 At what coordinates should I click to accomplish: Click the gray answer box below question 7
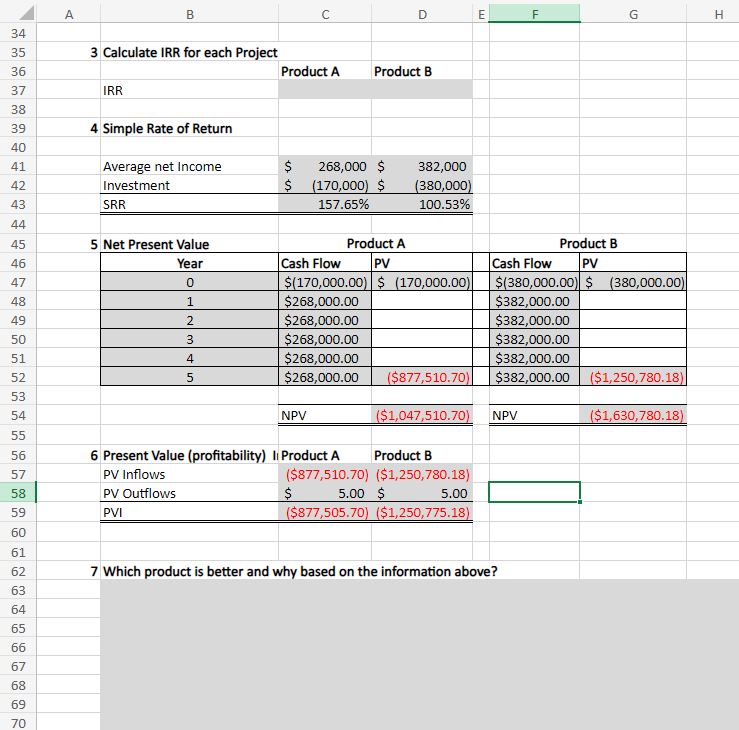419,655
